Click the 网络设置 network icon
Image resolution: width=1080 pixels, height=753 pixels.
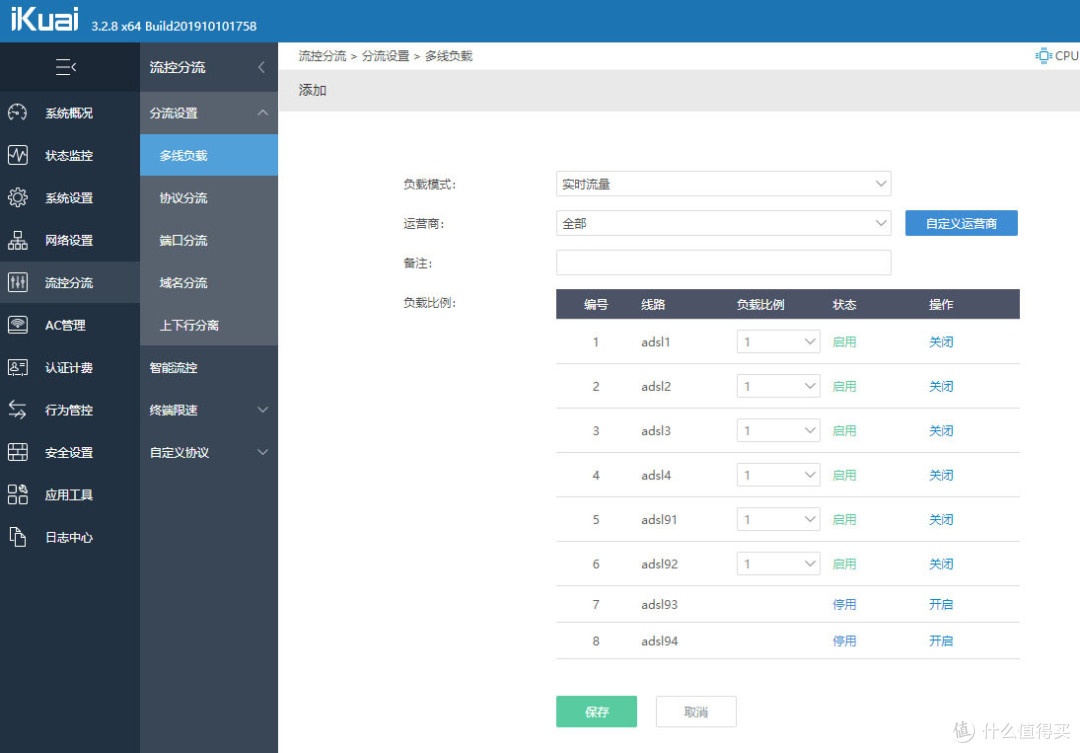pyautogui.click(x=18, y=240)
